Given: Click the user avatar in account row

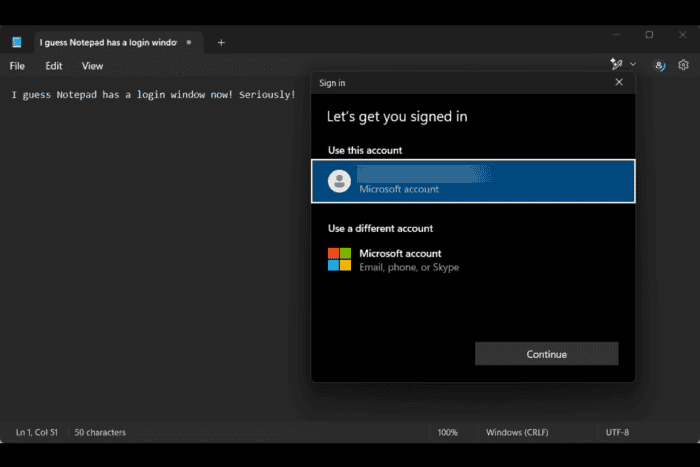Looking at the screenshot, I should pos(339,181).
